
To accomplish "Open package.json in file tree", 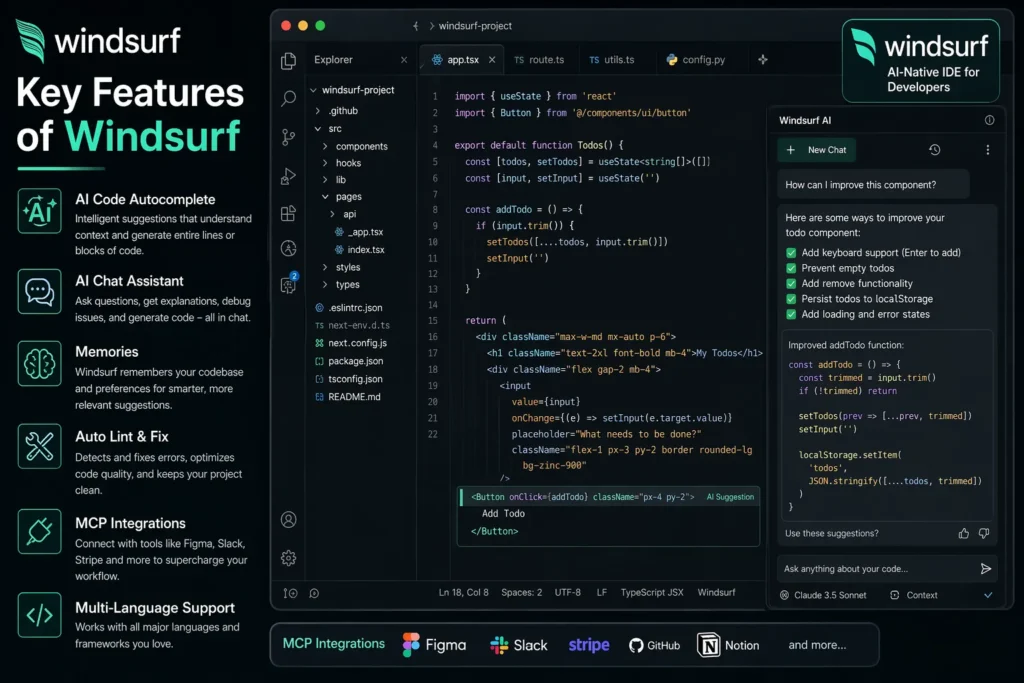I will (x=349, y=361).
